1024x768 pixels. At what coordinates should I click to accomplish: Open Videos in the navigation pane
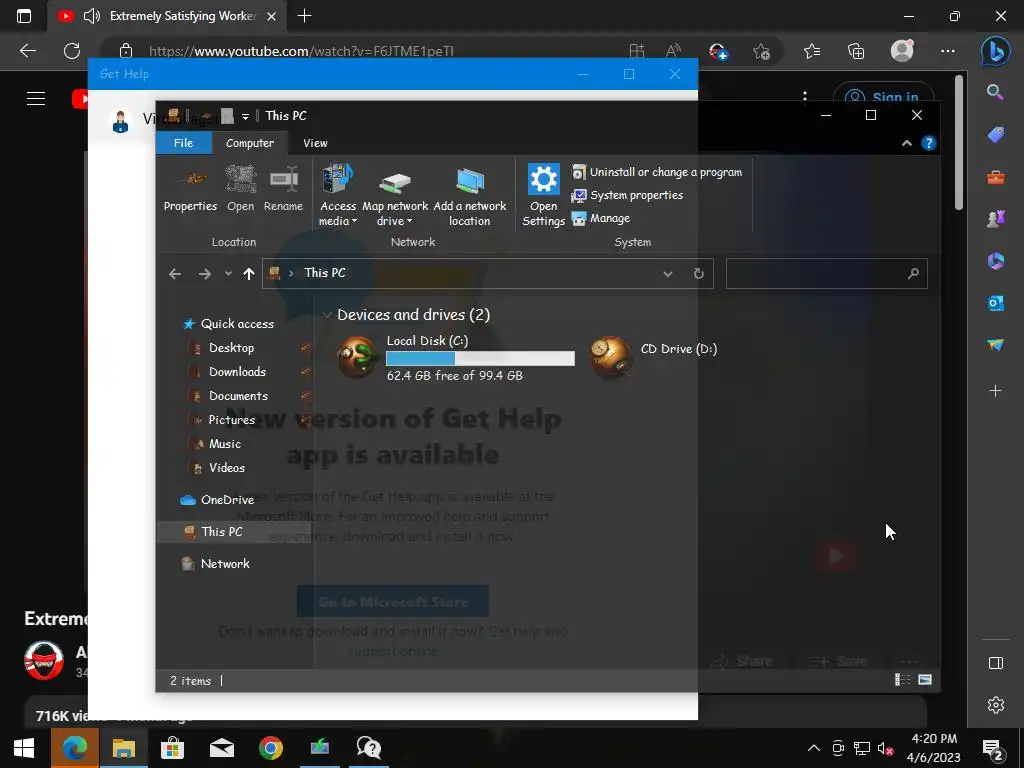click(227, 468)
